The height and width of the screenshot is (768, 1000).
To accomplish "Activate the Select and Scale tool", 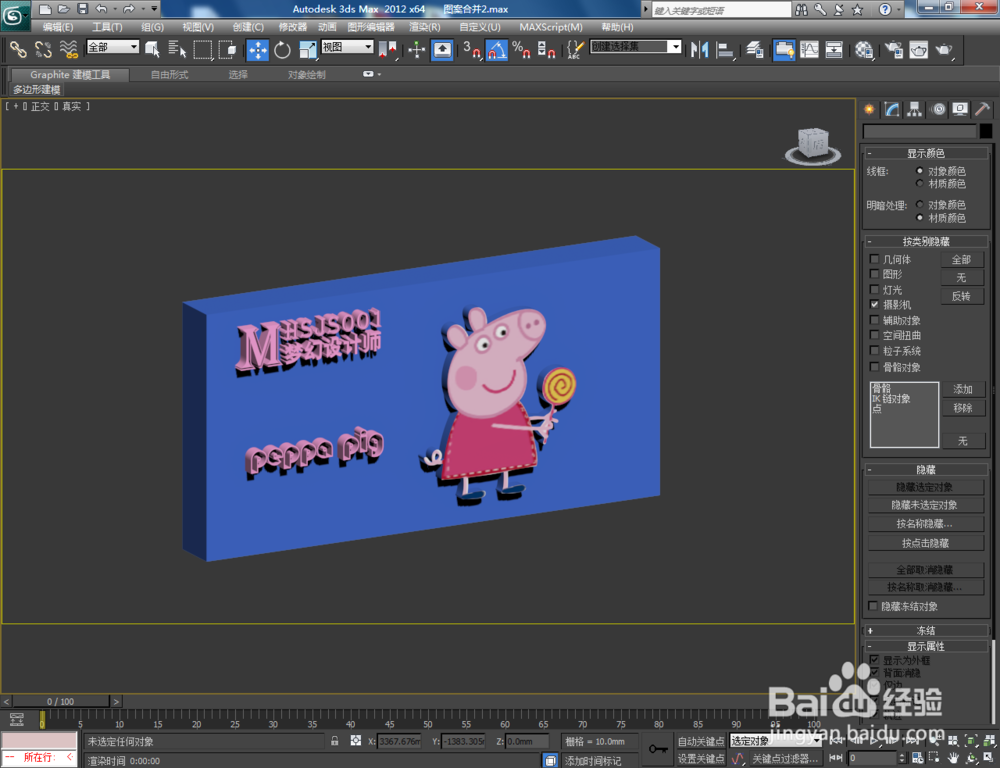I will coord(307,49).
